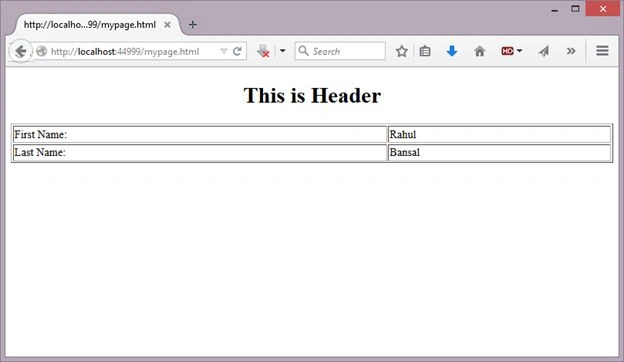Open downloads with the blue arrow
This screenshot has height=362, width=624.
click(452, 51)
